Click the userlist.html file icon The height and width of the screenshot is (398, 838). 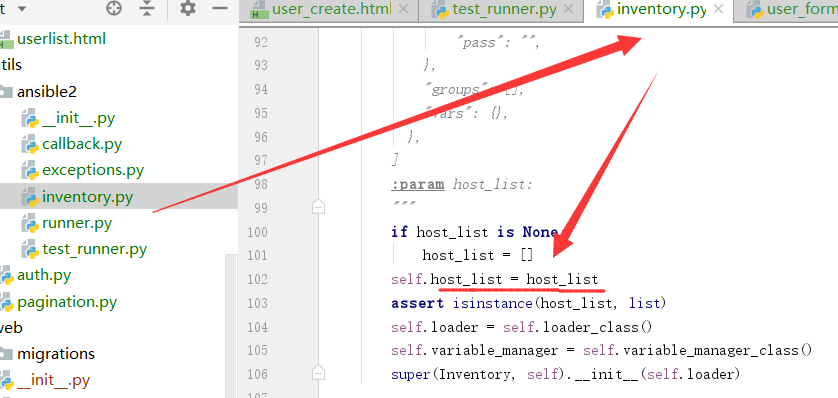coord(5,39)
